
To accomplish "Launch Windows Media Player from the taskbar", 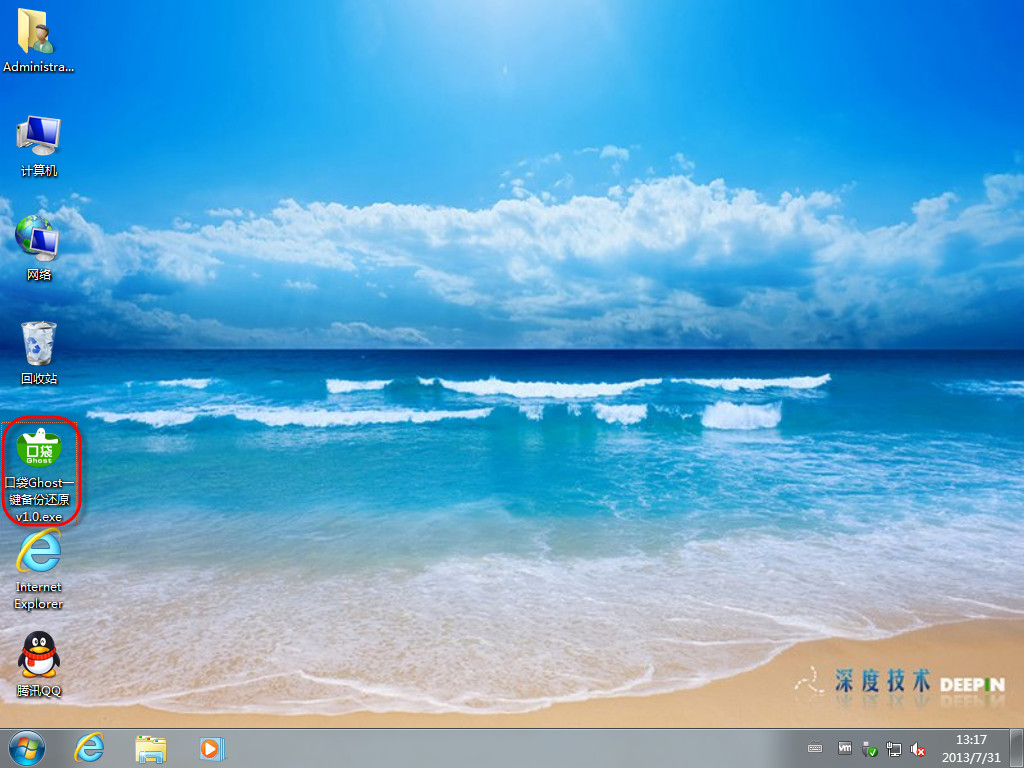I will coord(210,748).
